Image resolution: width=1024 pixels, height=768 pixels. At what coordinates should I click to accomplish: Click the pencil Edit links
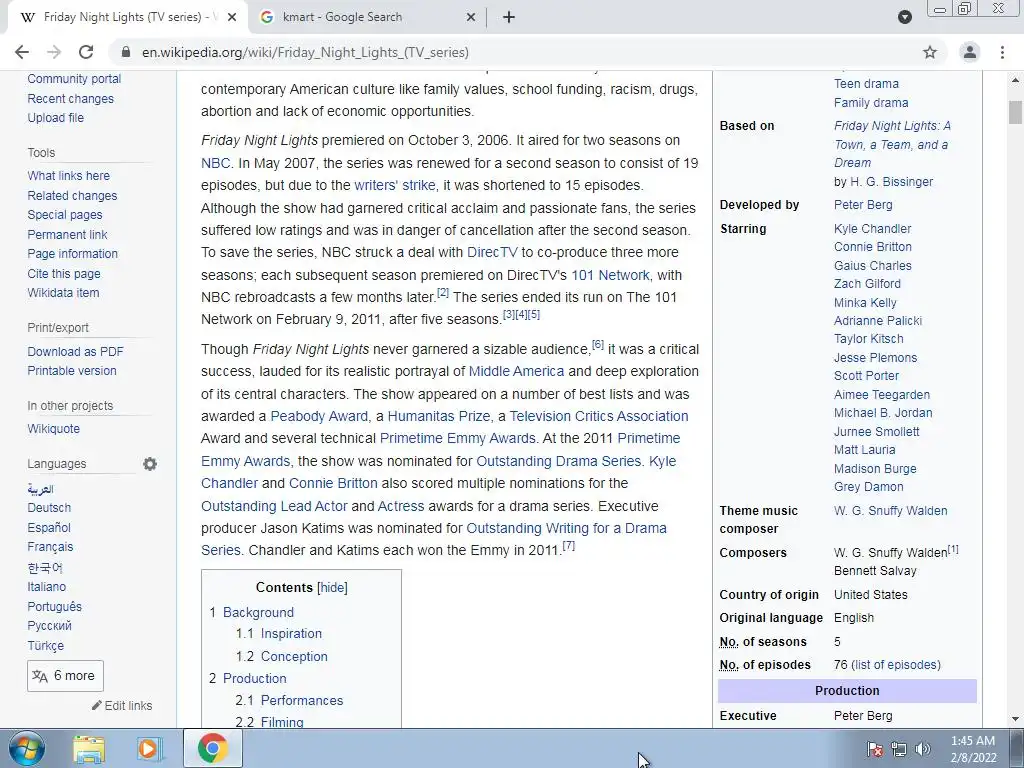click(x=122, y=705)
